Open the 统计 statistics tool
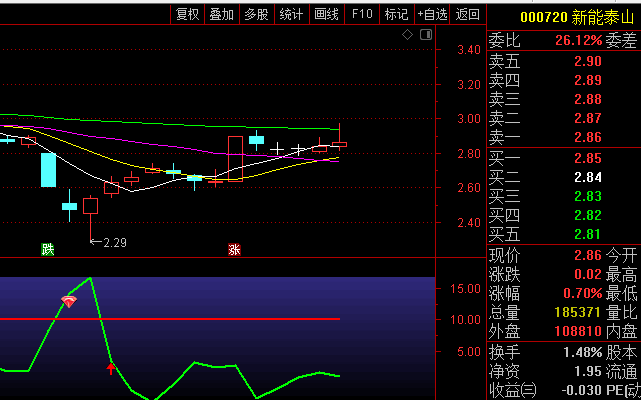Viewport: 641px width, 400px height. click(291, 14)
